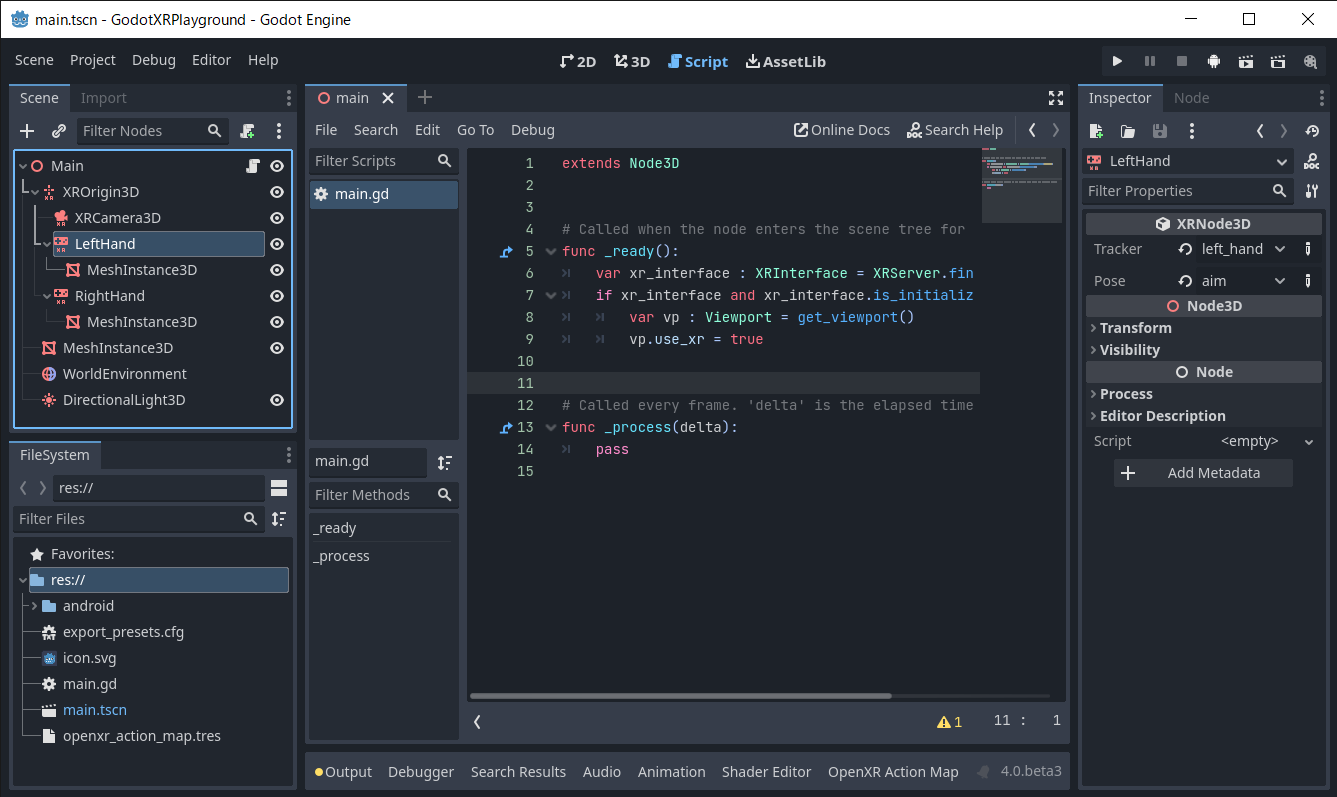Expand the android folder in FileSystem
Screen dimensions: 1337x797
point(34,606)
